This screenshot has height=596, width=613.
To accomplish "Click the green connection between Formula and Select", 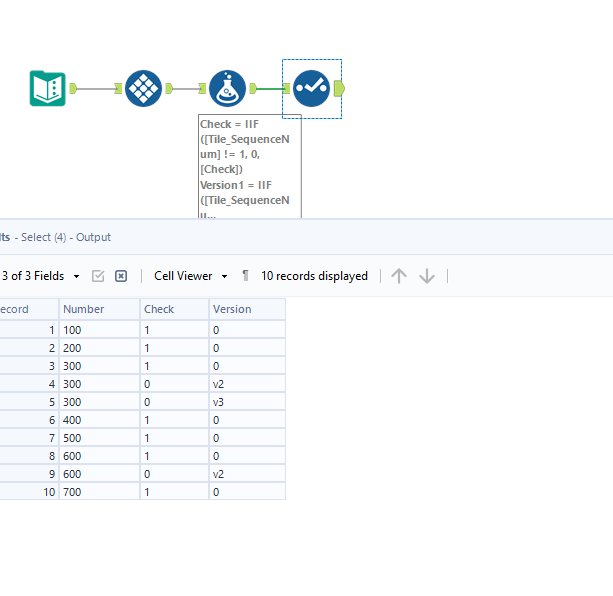I will 270,89.
